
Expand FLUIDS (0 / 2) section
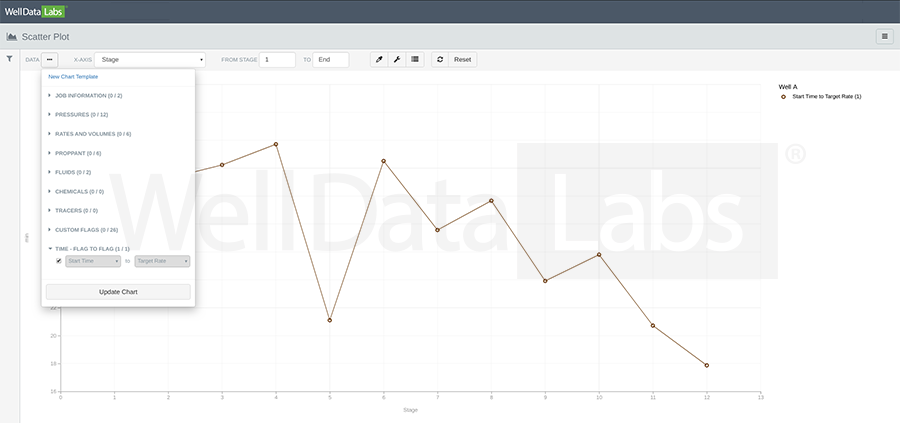point(69,172)
